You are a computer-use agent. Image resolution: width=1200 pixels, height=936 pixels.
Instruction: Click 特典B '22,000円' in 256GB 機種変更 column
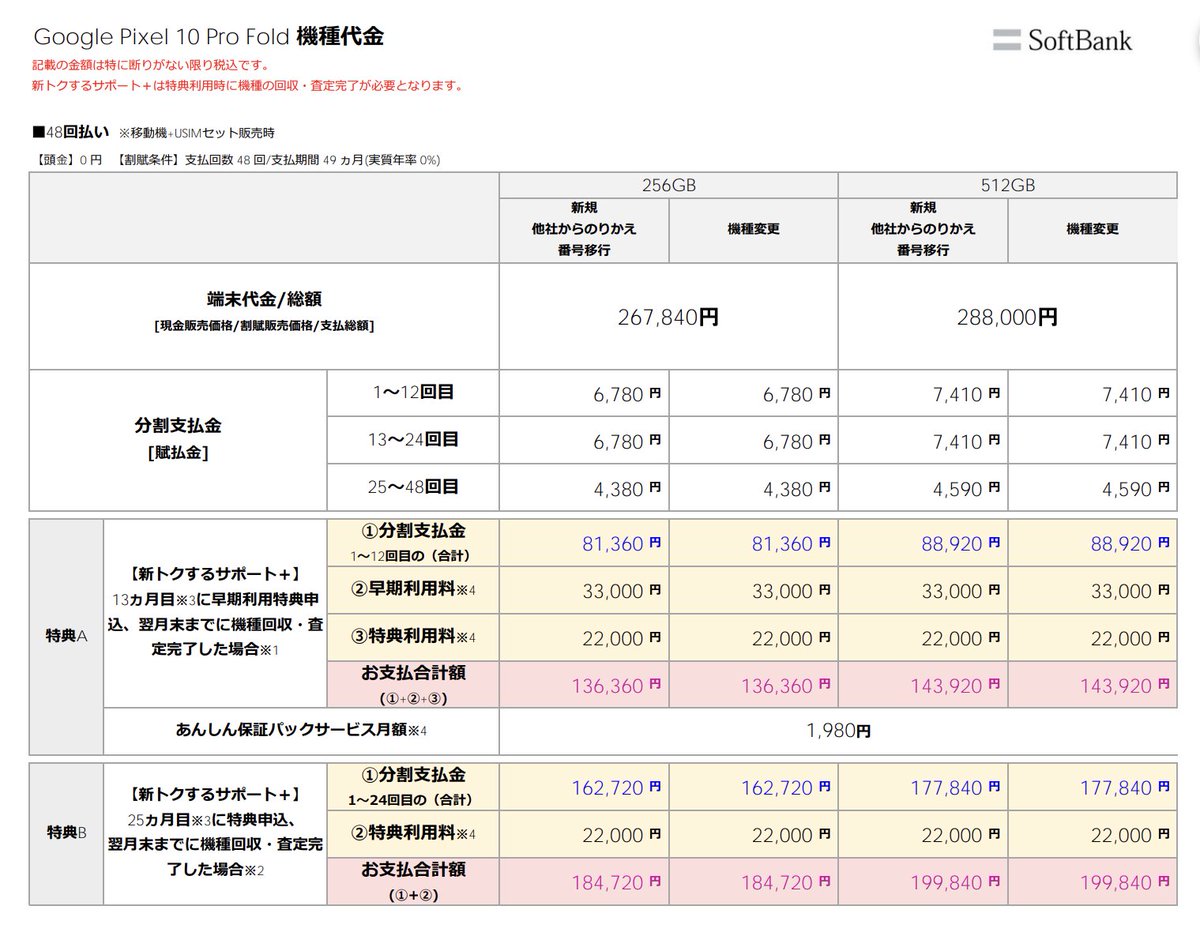tap(791, 835)
